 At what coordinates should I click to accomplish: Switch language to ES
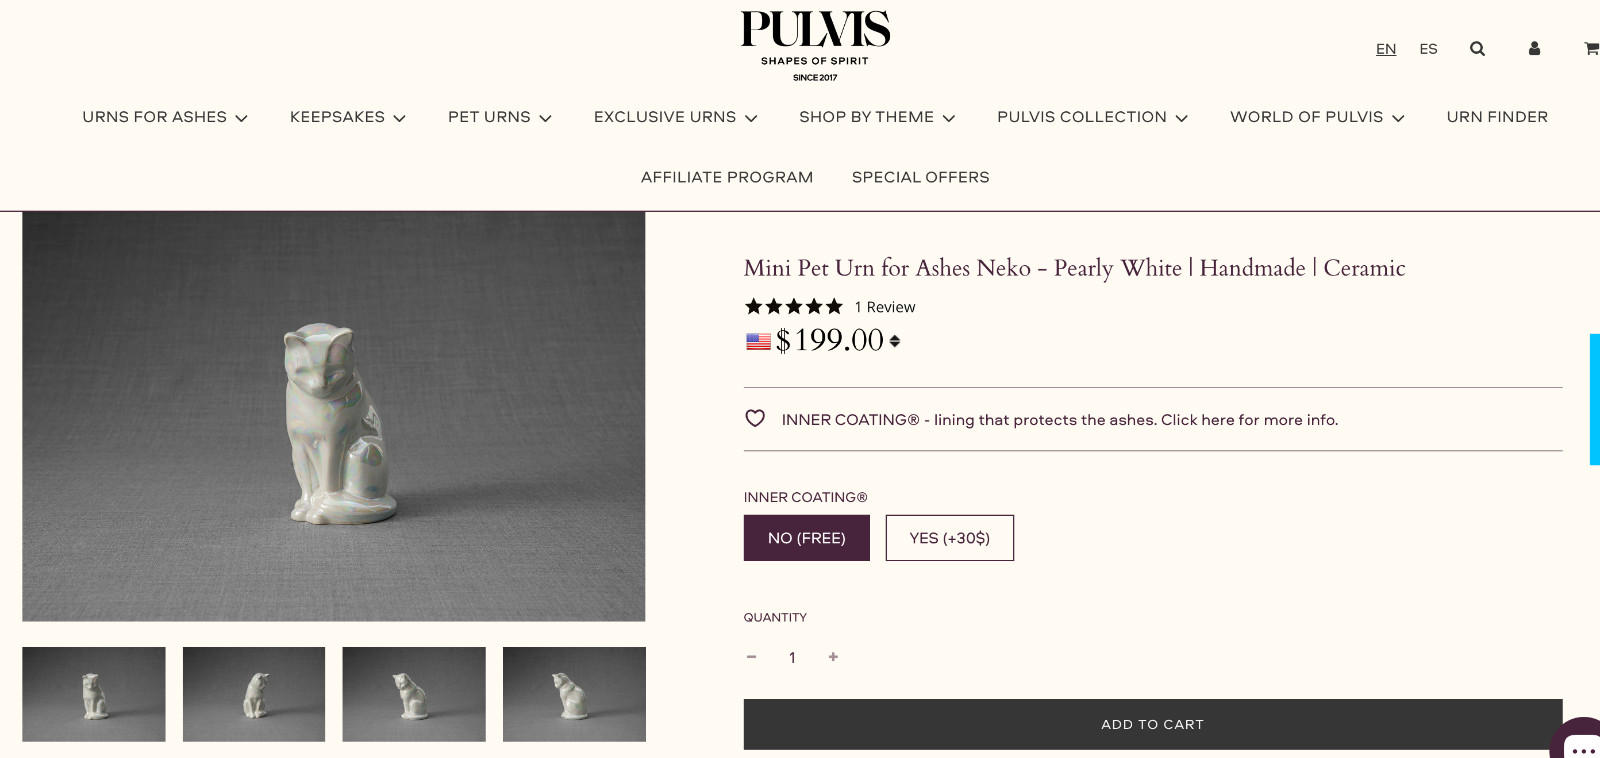click(x=1428, y=49)
